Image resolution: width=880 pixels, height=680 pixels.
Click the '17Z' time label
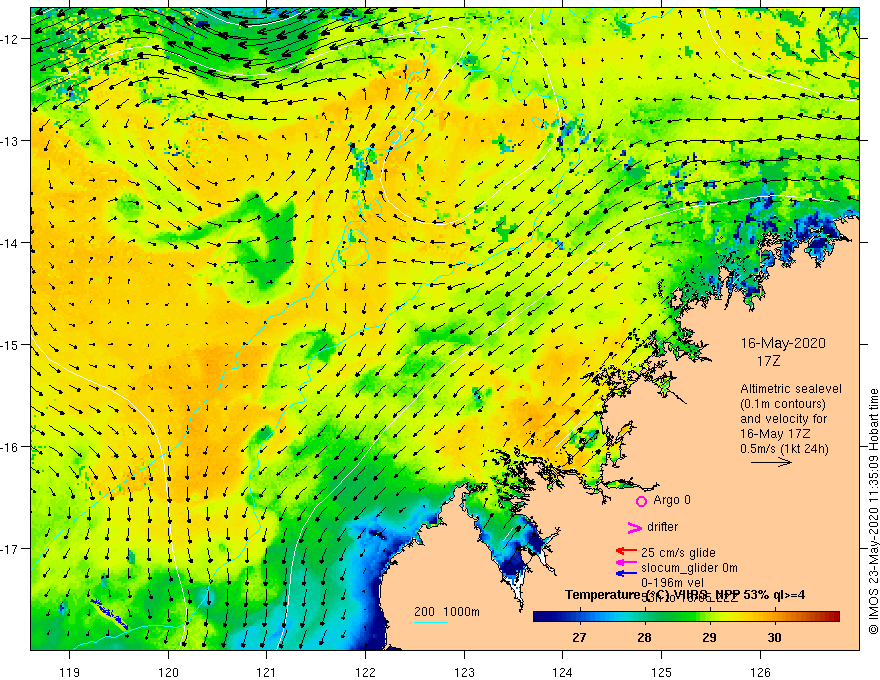point(768,361)
